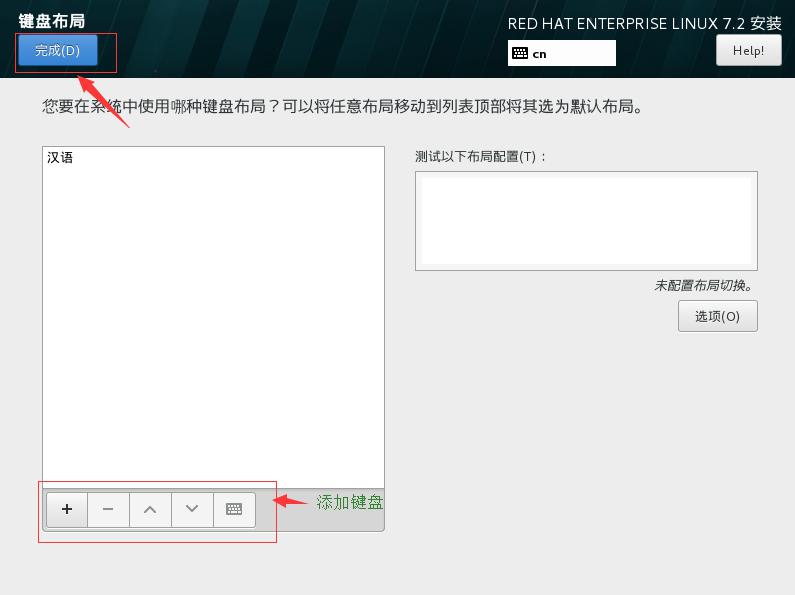
Task: Click the green 添加键盘 annotation text
Action: pos(349,502)
